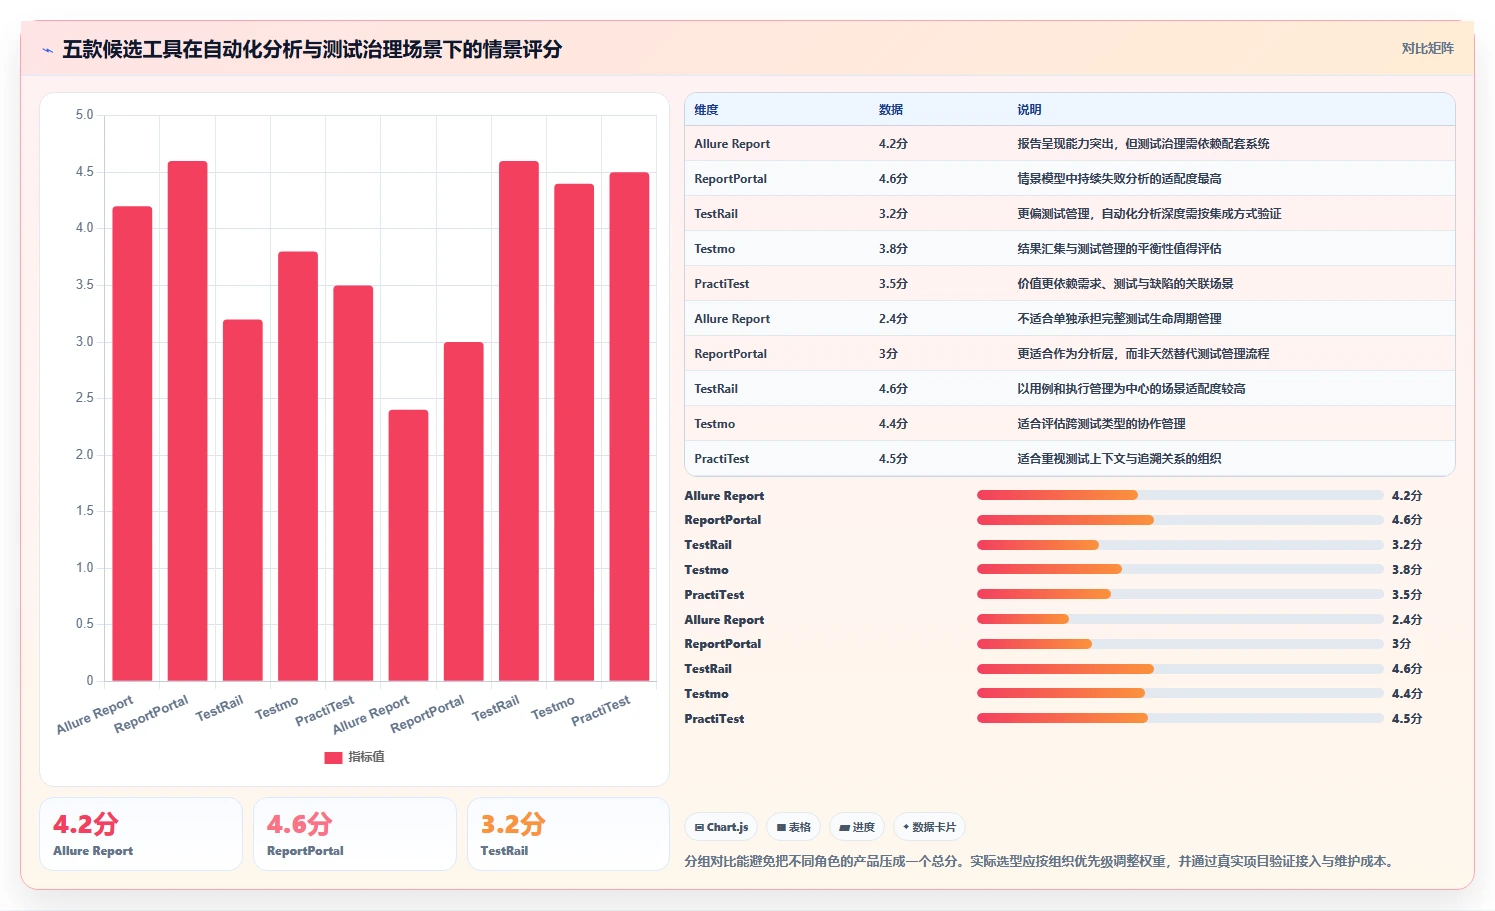Screen dimensions: 1495x911
Task: Click the Allure Report chart bar reaching 4.2
Action: click(x=132, y=443)
